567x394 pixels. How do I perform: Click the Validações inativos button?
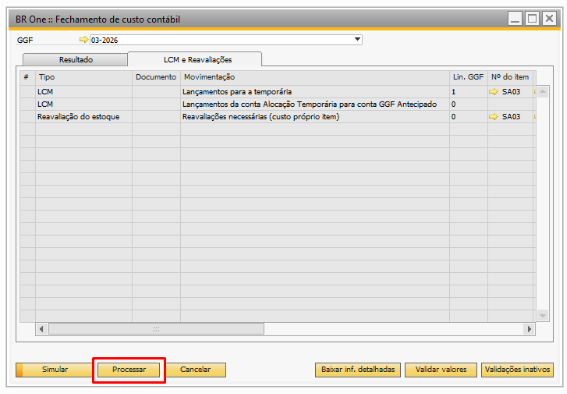coord(517,369)
